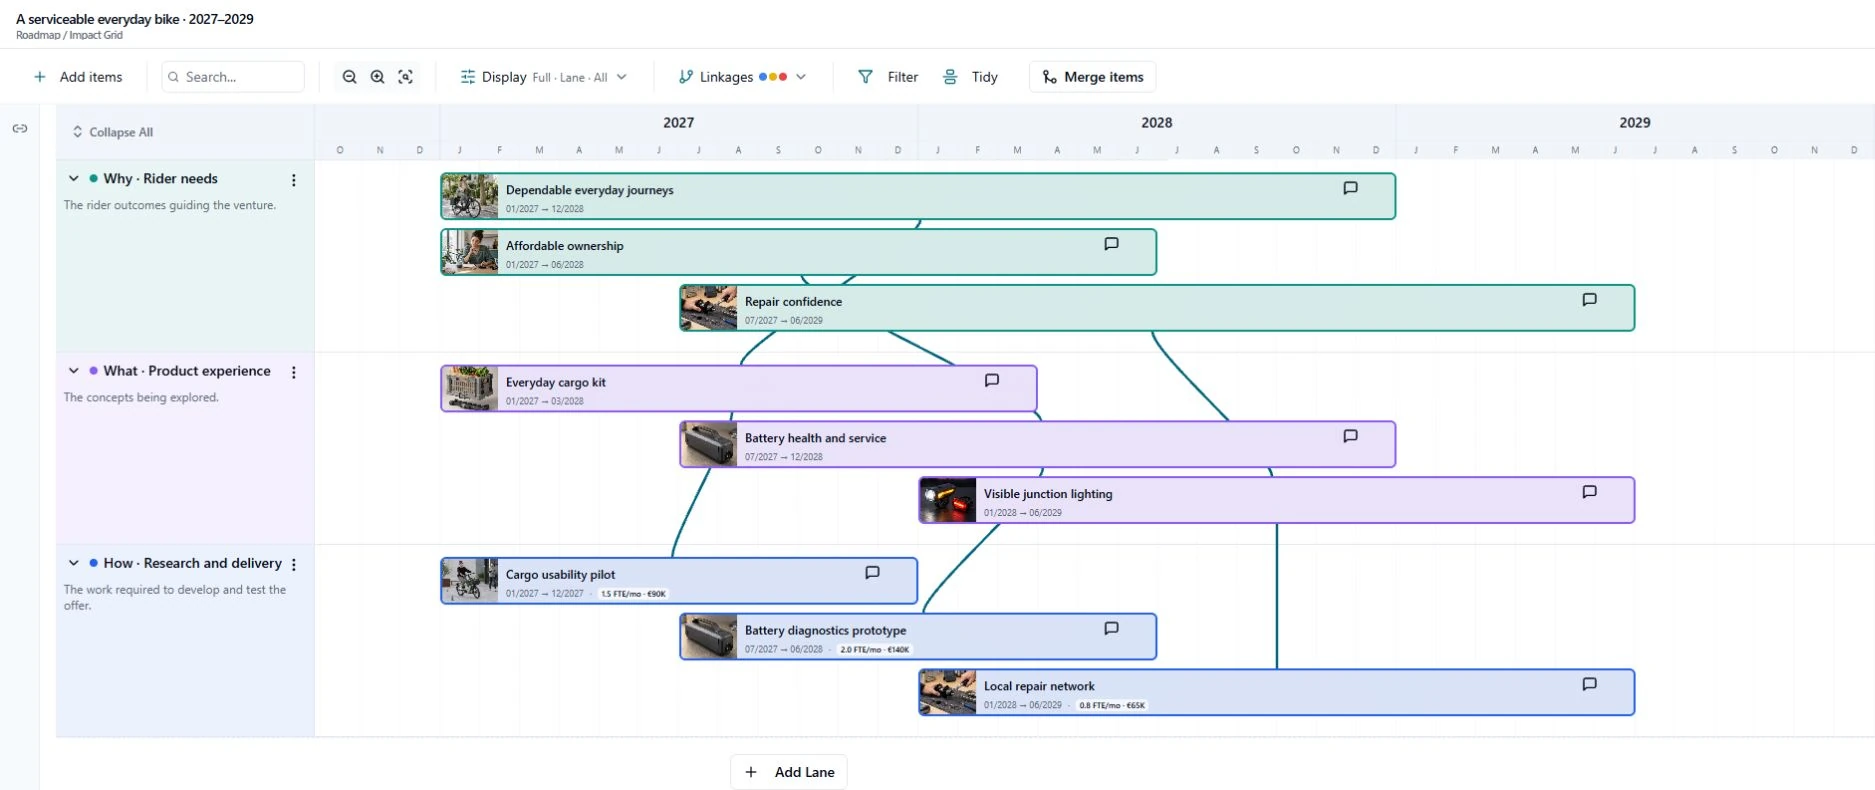The height and width of the screenshot is (790, 1875).
Task: Collapse the Why · Rider needs lane
Action: (73, 179)
